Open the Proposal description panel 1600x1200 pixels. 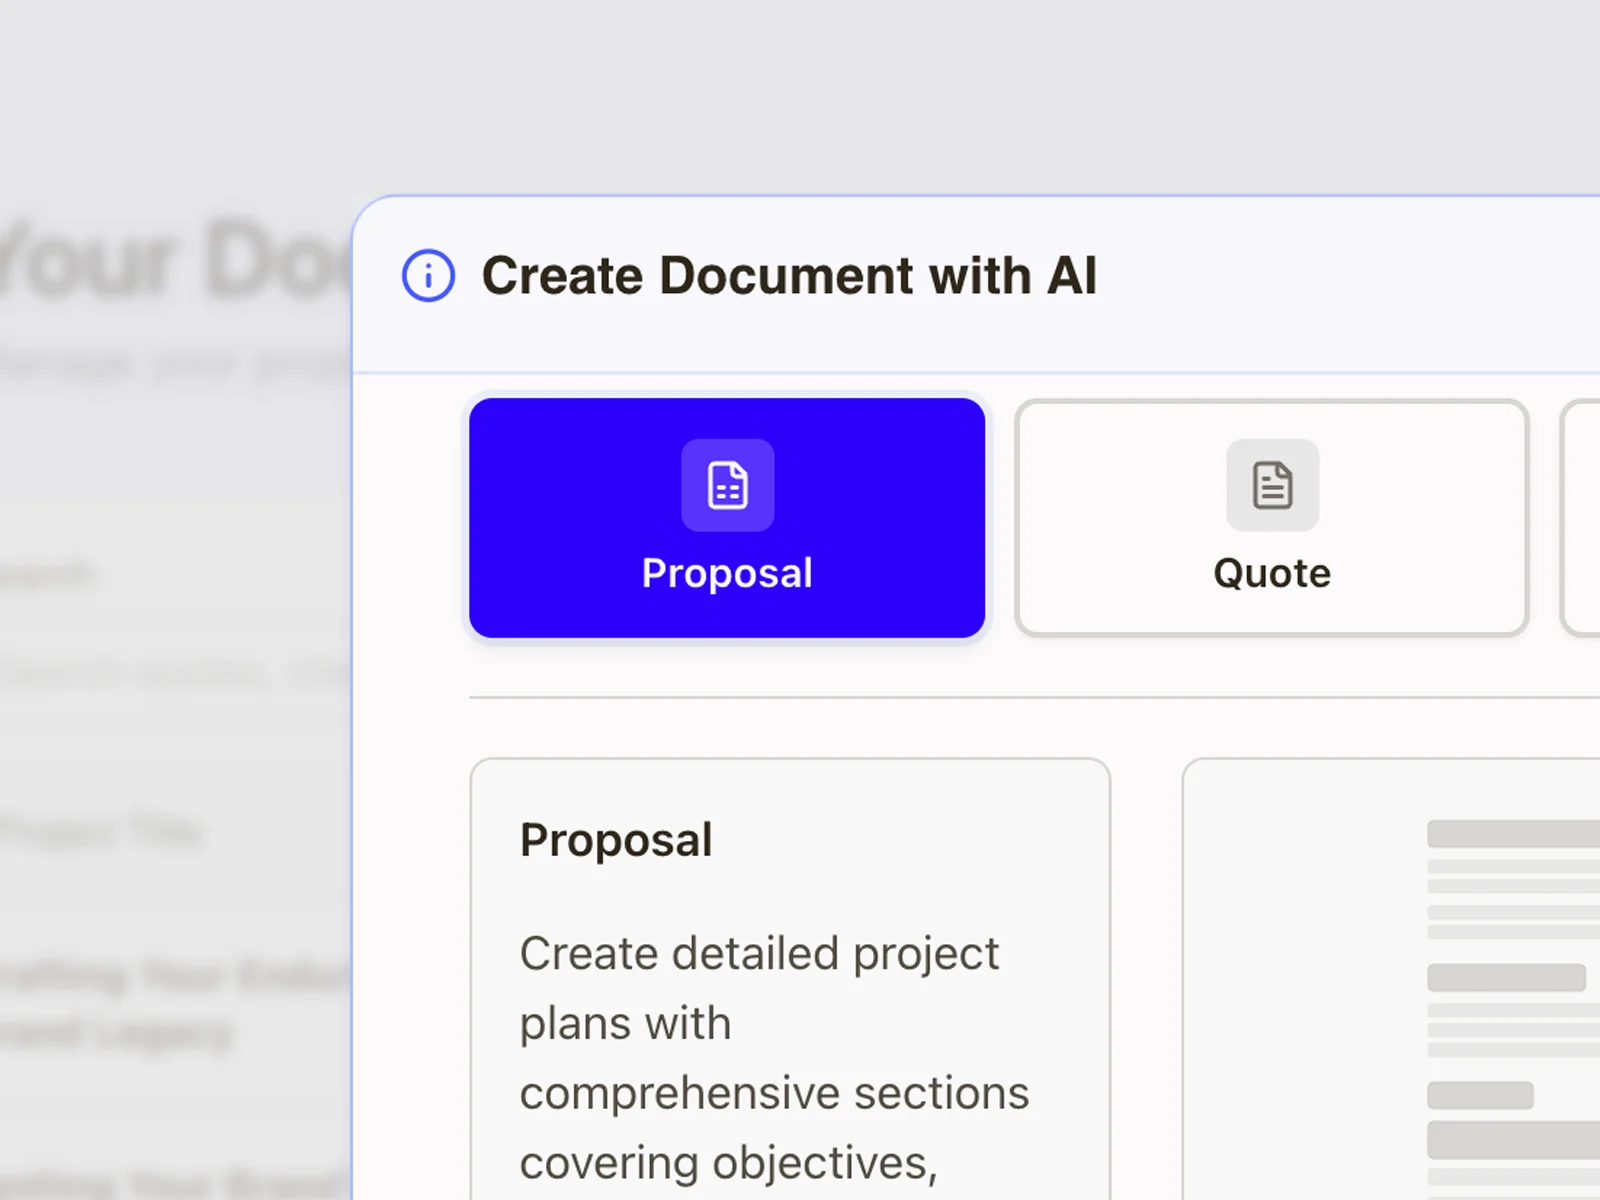pyautogui.click(x=789, y=980)
